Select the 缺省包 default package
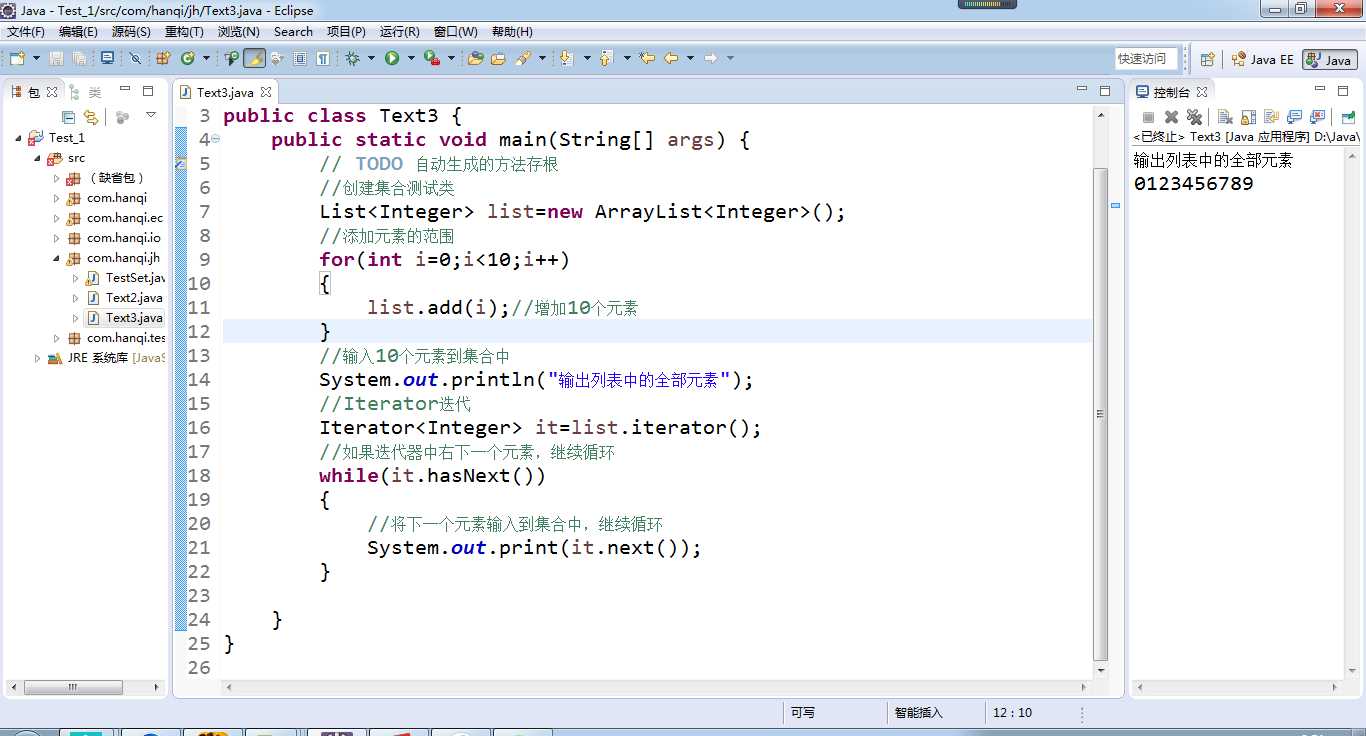Screen dimensions: 1366x736 pyautogui.click(x=116, y=178)
